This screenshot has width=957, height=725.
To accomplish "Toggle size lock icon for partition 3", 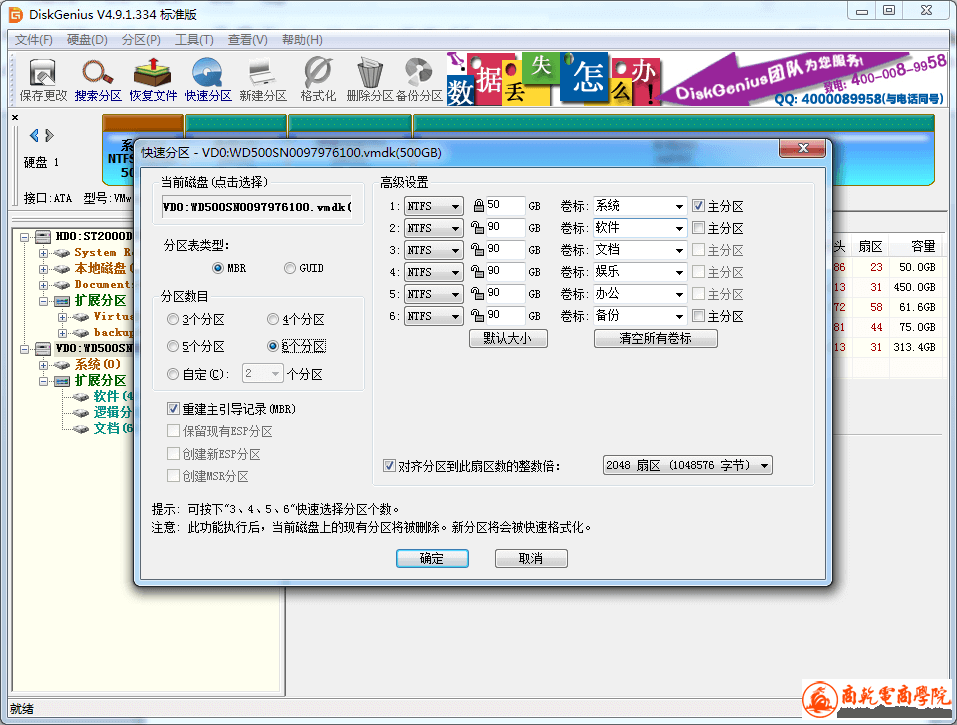I will (477, 250).
